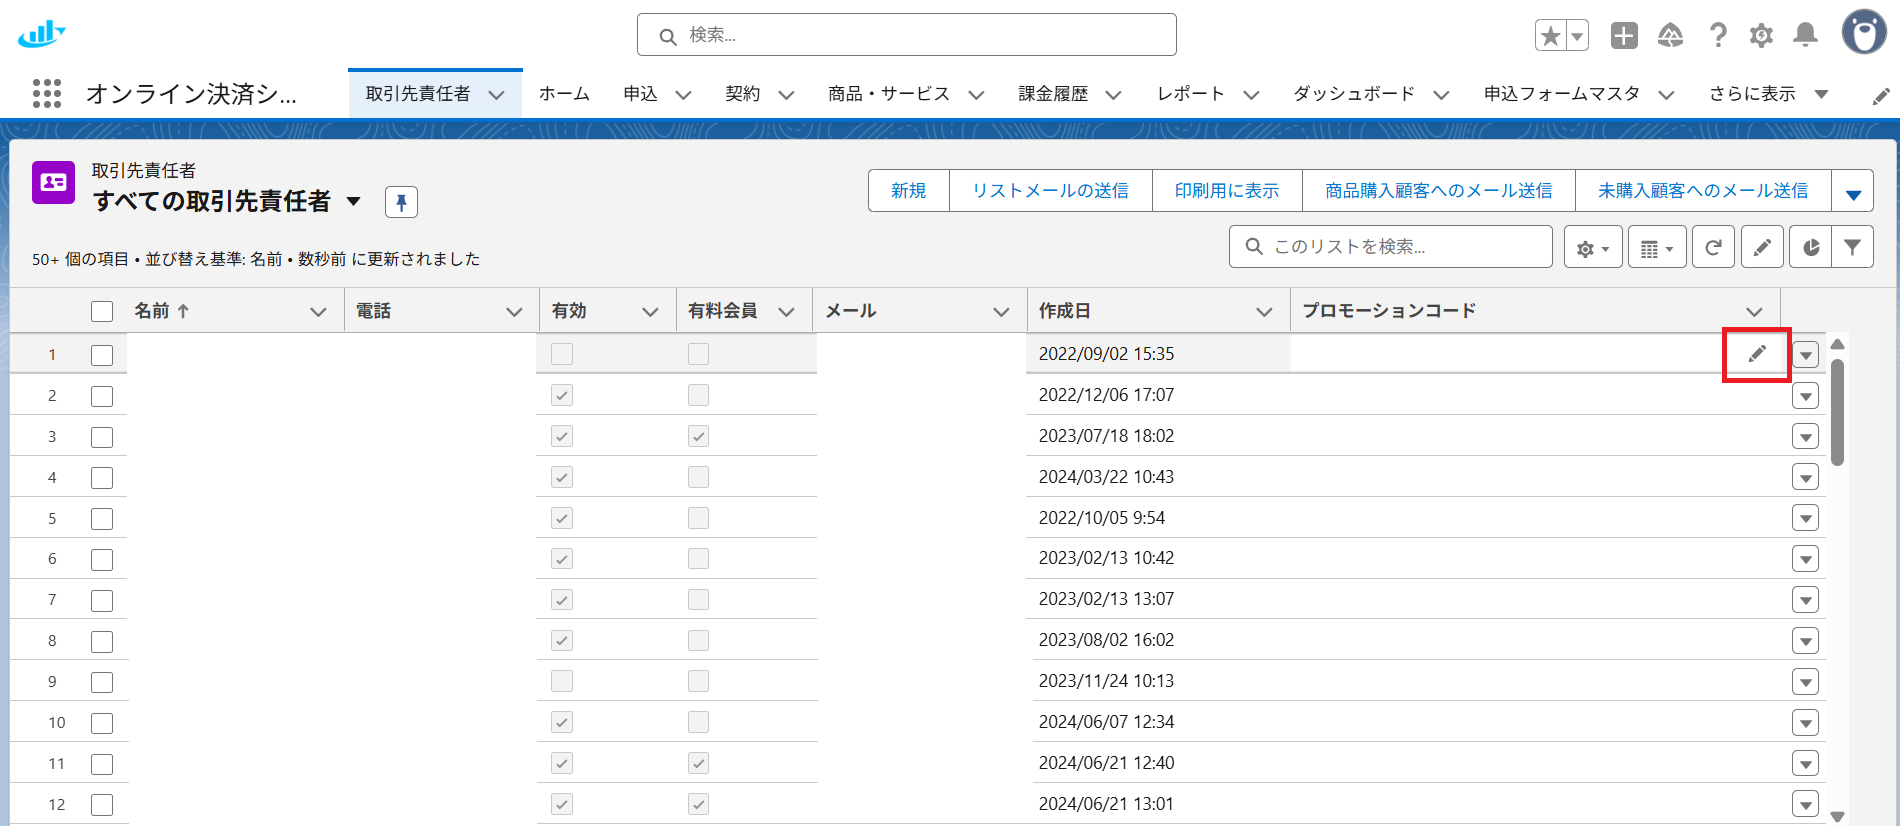Expand the list view controls gear dropdown
The image size is (1900, 826).
tap(1592, 247)
